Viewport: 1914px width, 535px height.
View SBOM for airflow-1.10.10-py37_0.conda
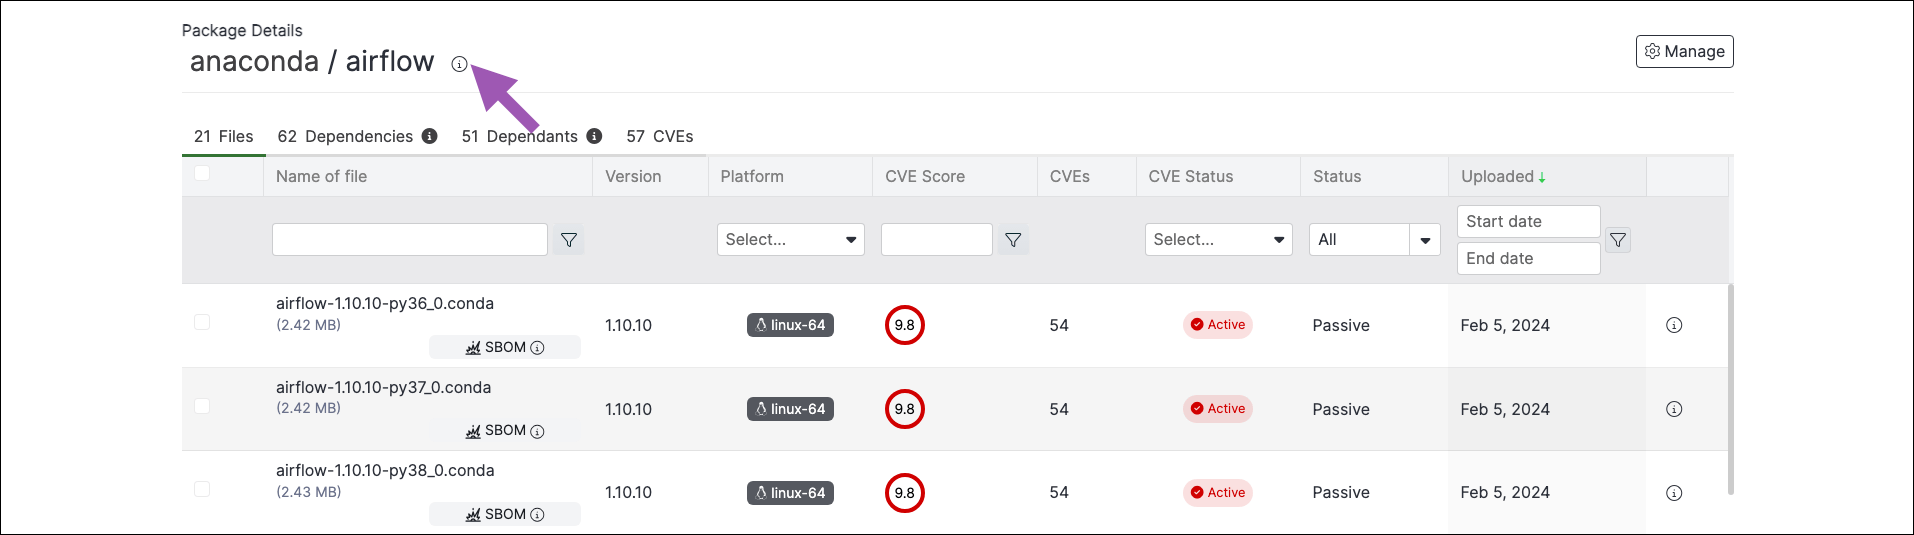505,431
